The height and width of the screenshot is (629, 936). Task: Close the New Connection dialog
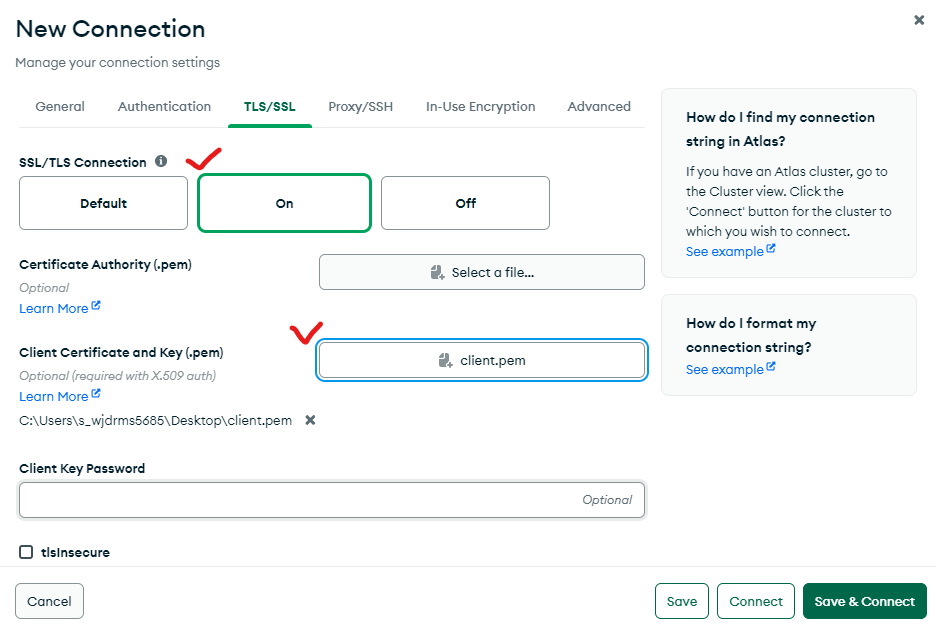tap(919, 20)
